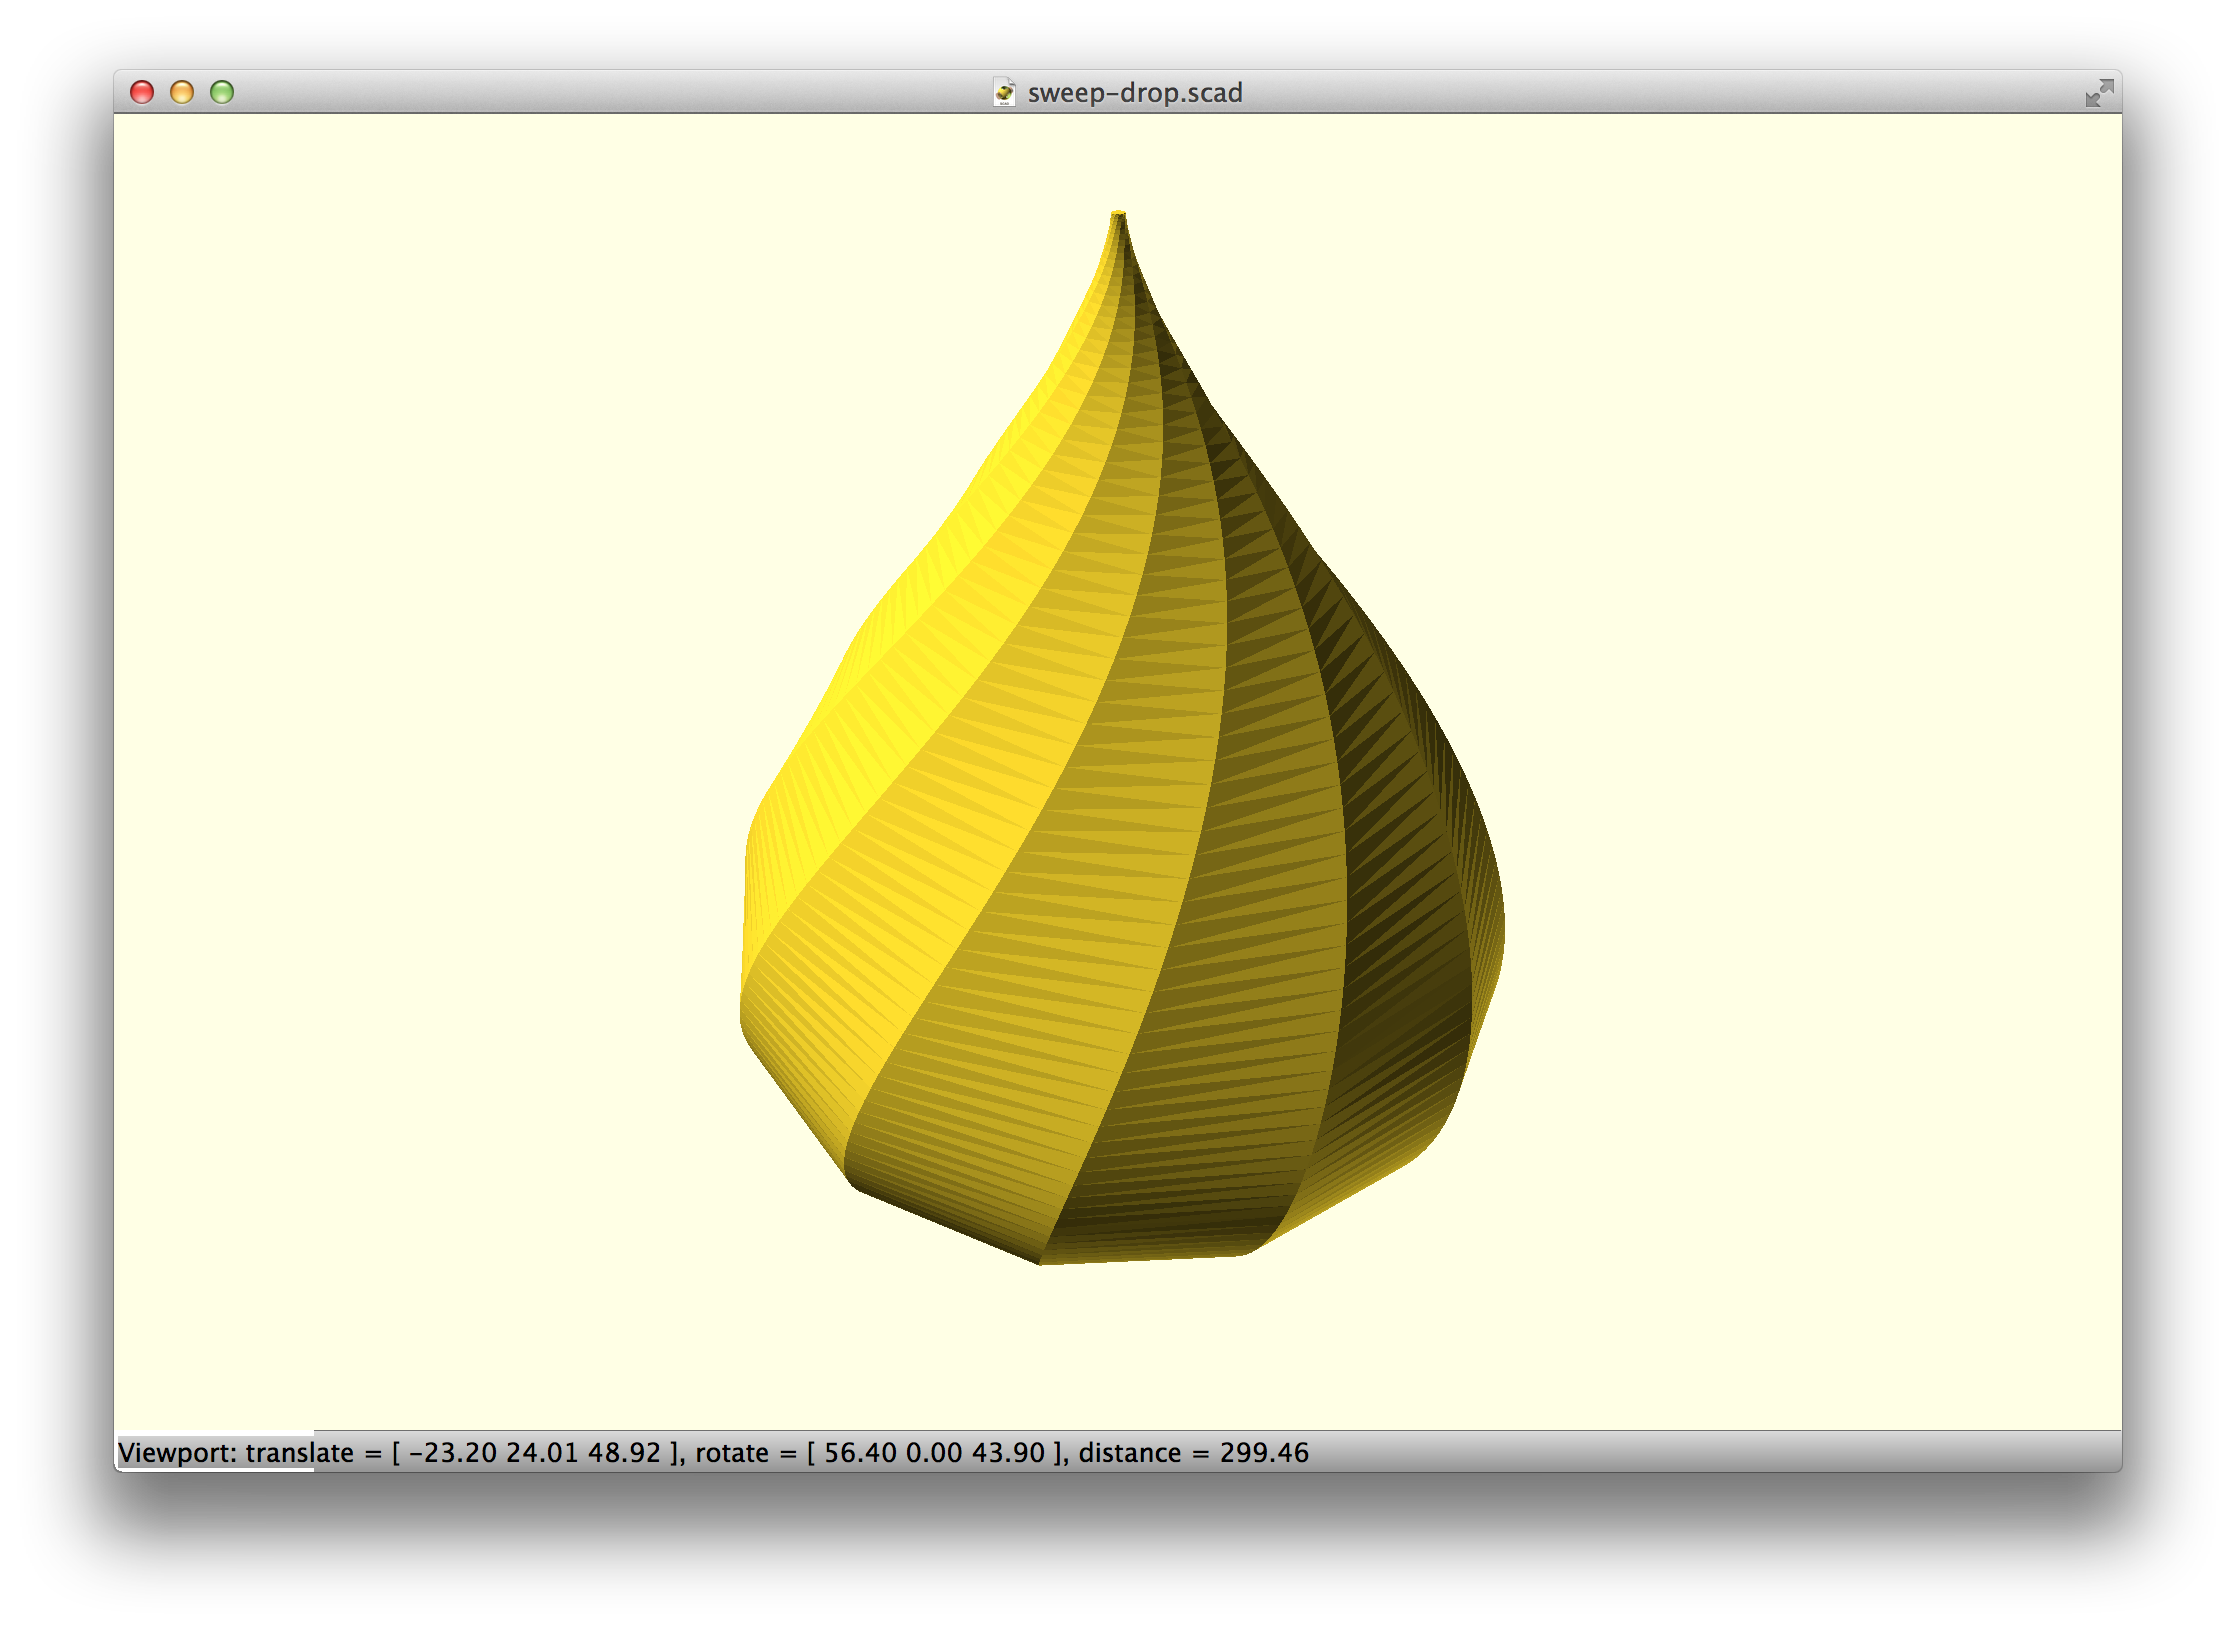Click the rotate values in status bar

(934, 1452)
